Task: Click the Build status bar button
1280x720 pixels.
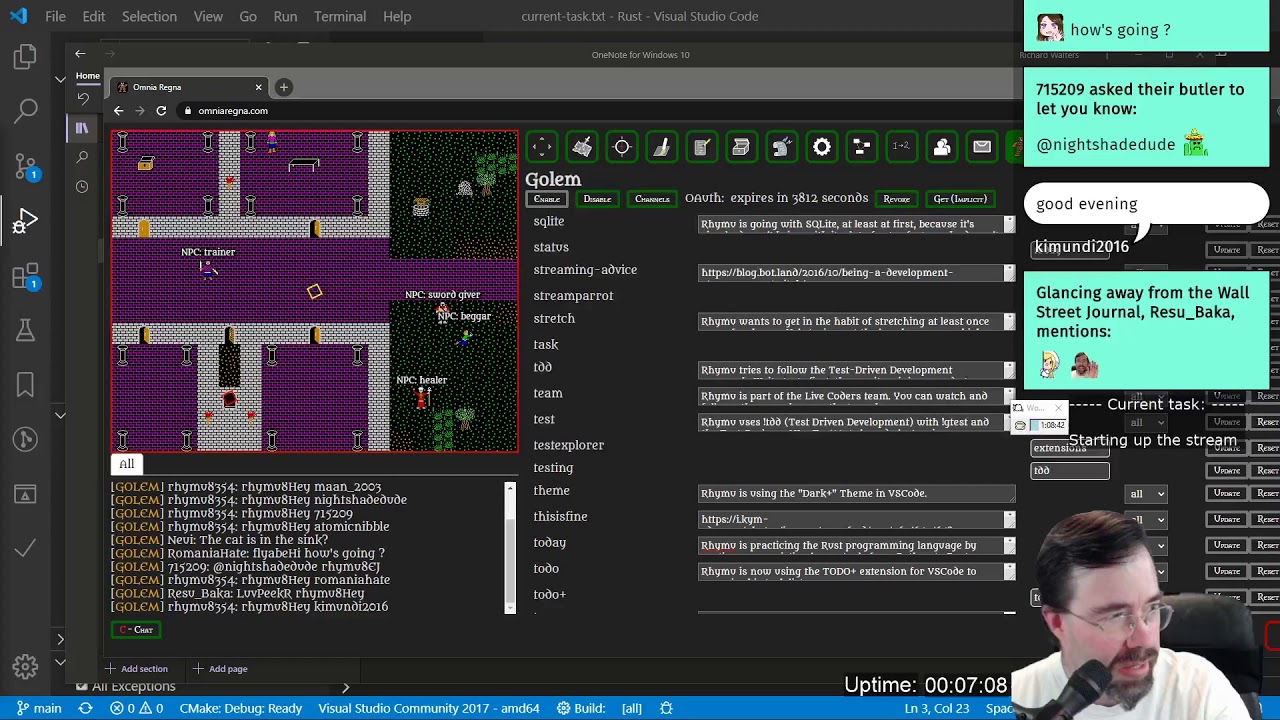Action: (582, 708)
